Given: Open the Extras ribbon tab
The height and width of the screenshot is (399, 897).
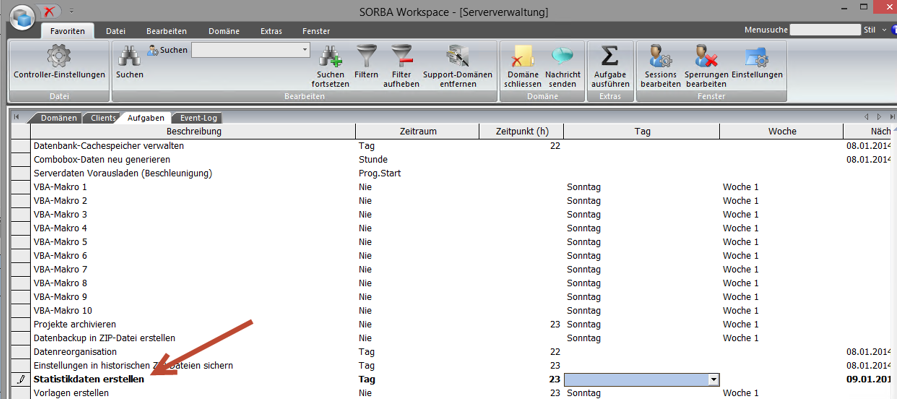Looking at the screenshot, I should tap(271, 31).
